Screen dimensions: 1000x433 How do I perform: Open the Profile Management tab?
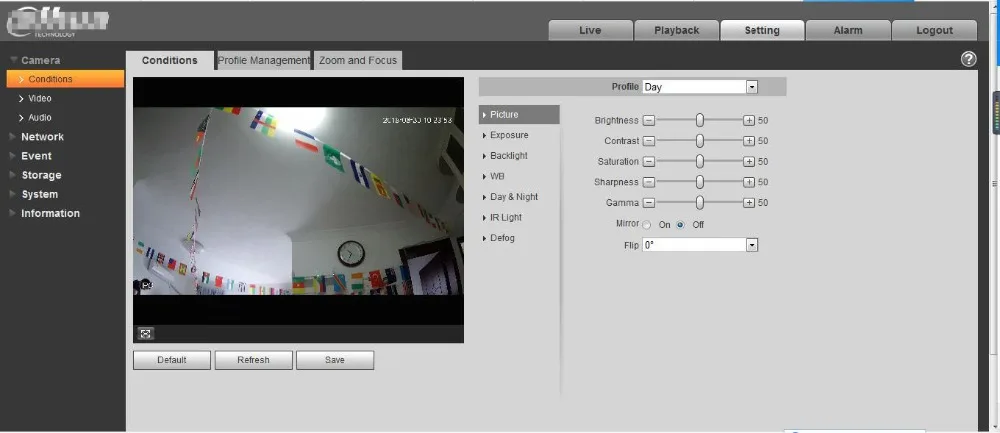[263, 60]
